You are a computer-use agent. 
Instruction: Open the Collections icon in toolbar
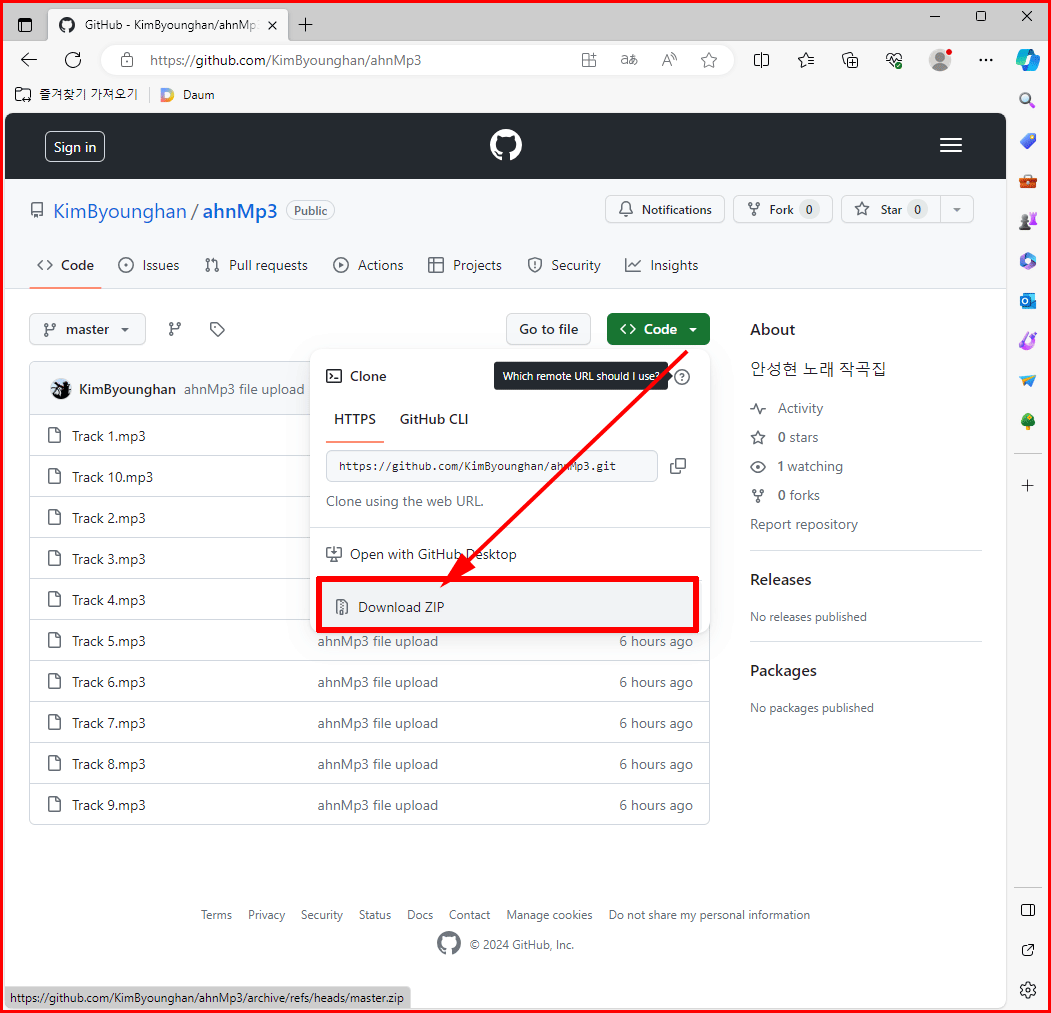click(x=850, y=60)
